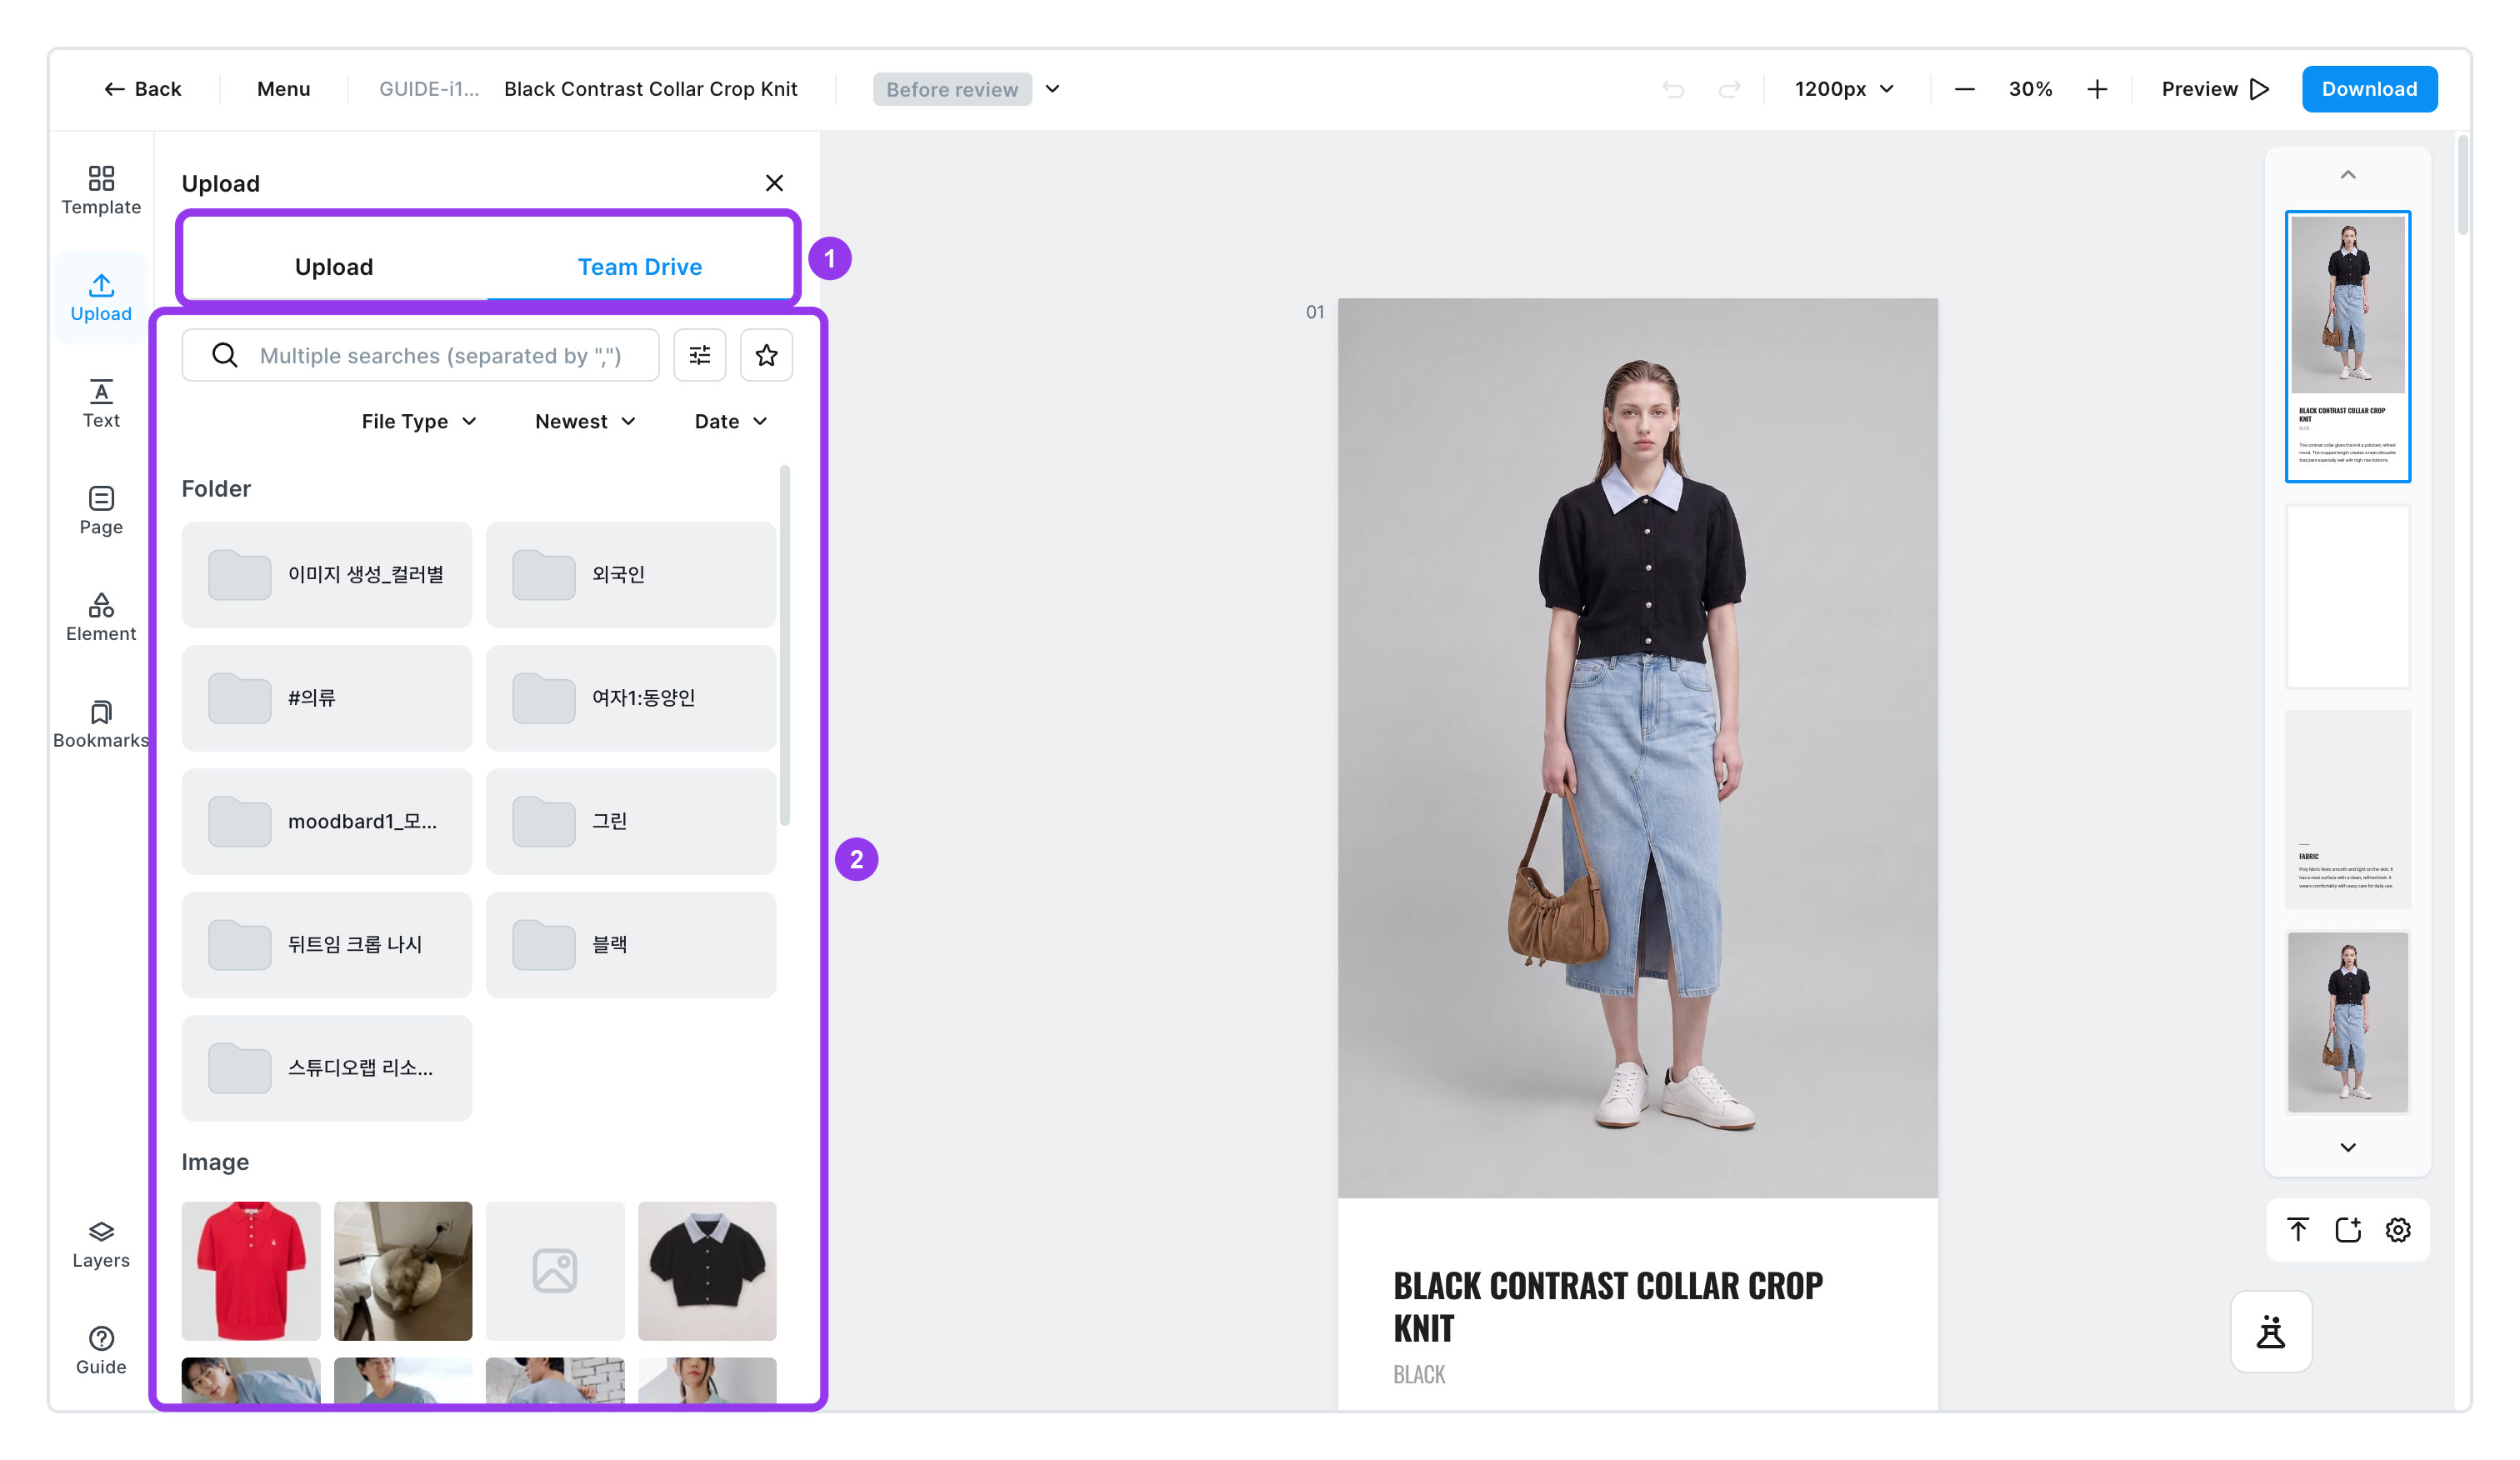Viewport: 2520px width, 1460px height.
Task: Open the Guide help icon
Action: 101,1351
